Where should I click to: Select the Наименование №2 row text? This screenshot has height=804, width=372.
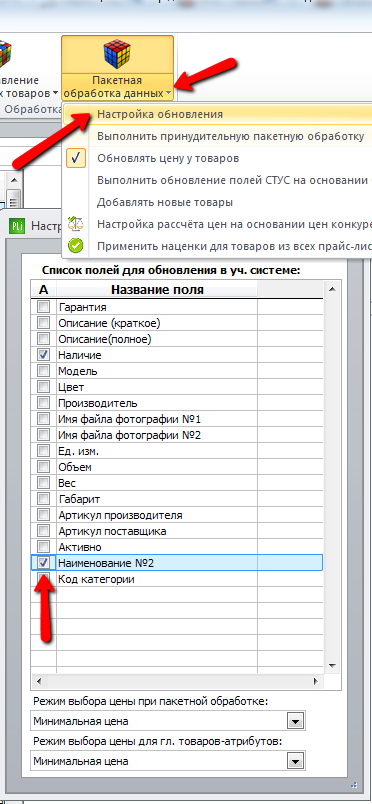pyautogui.click(x=106, y=563)
